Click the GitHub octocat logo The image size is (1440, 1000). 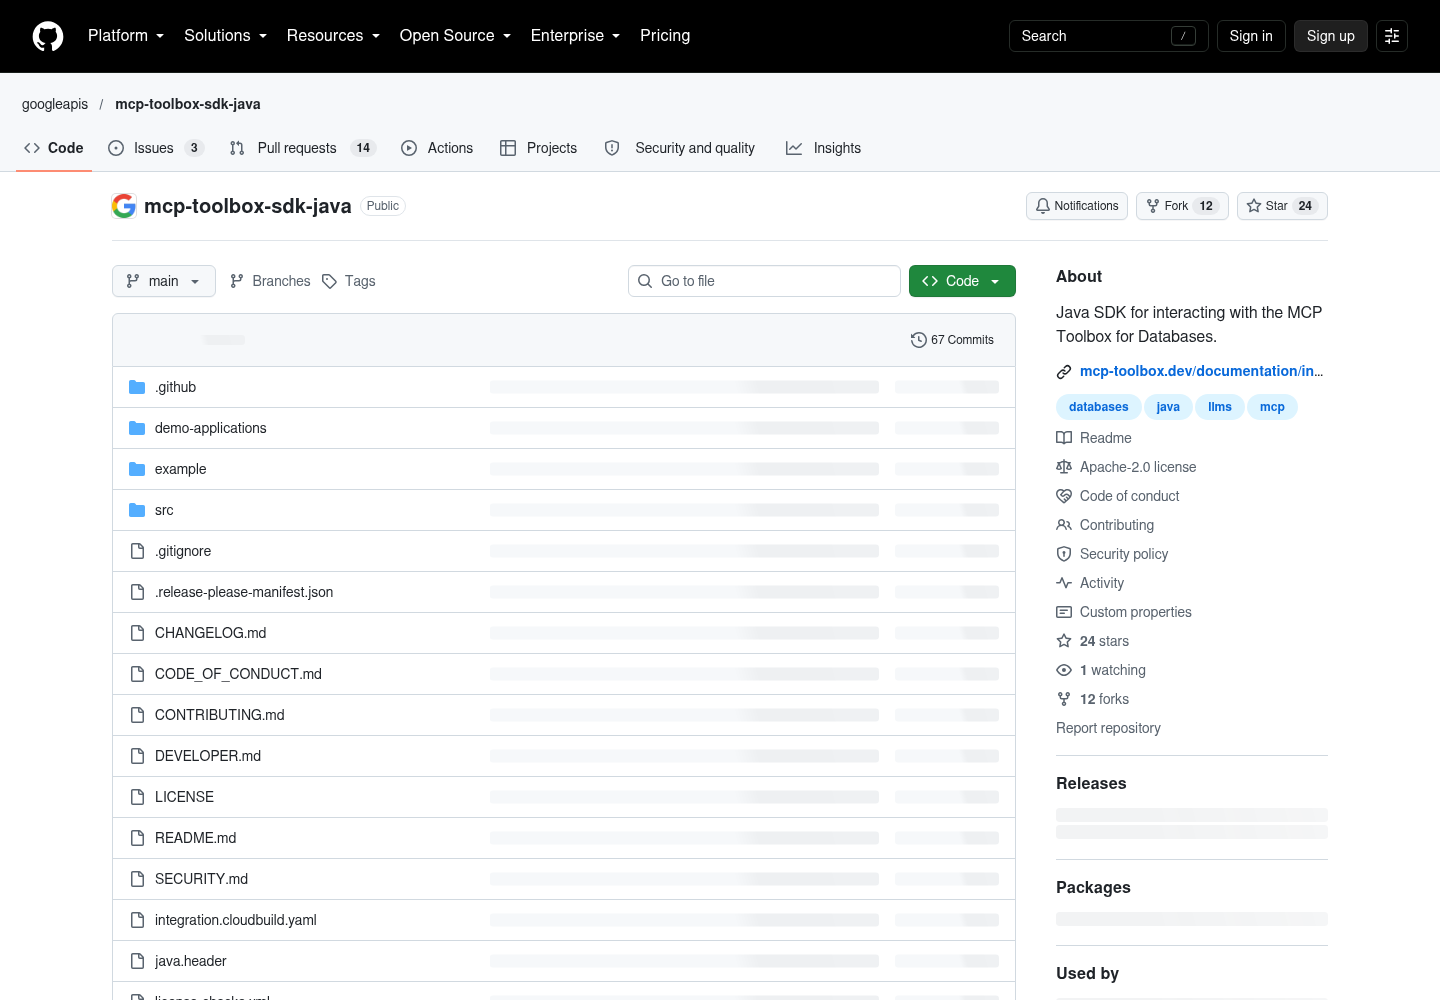pyautogui.click(x=48, y=36)
